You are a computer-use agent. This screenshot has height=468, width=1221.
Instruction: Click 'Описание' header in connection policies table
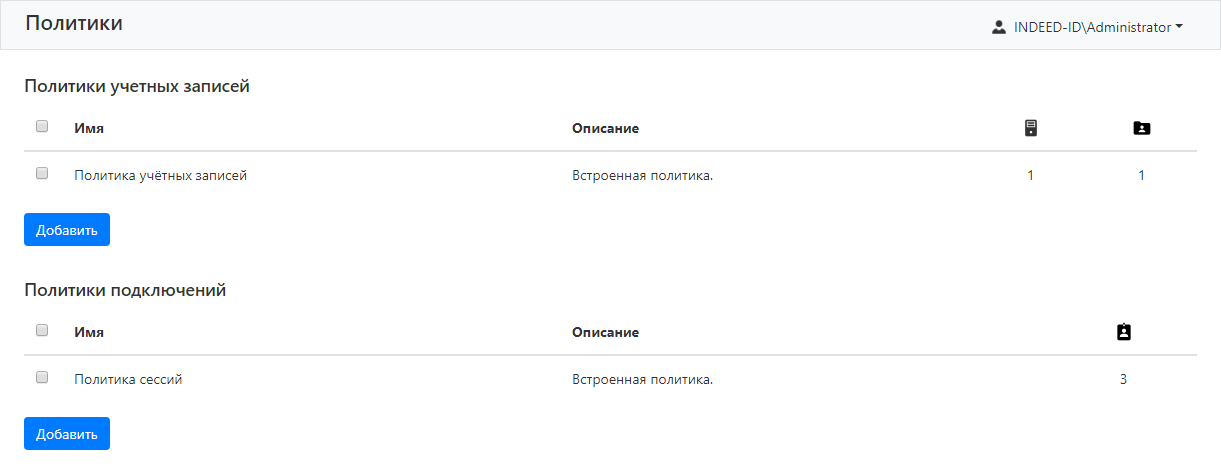tap(605, 332)
